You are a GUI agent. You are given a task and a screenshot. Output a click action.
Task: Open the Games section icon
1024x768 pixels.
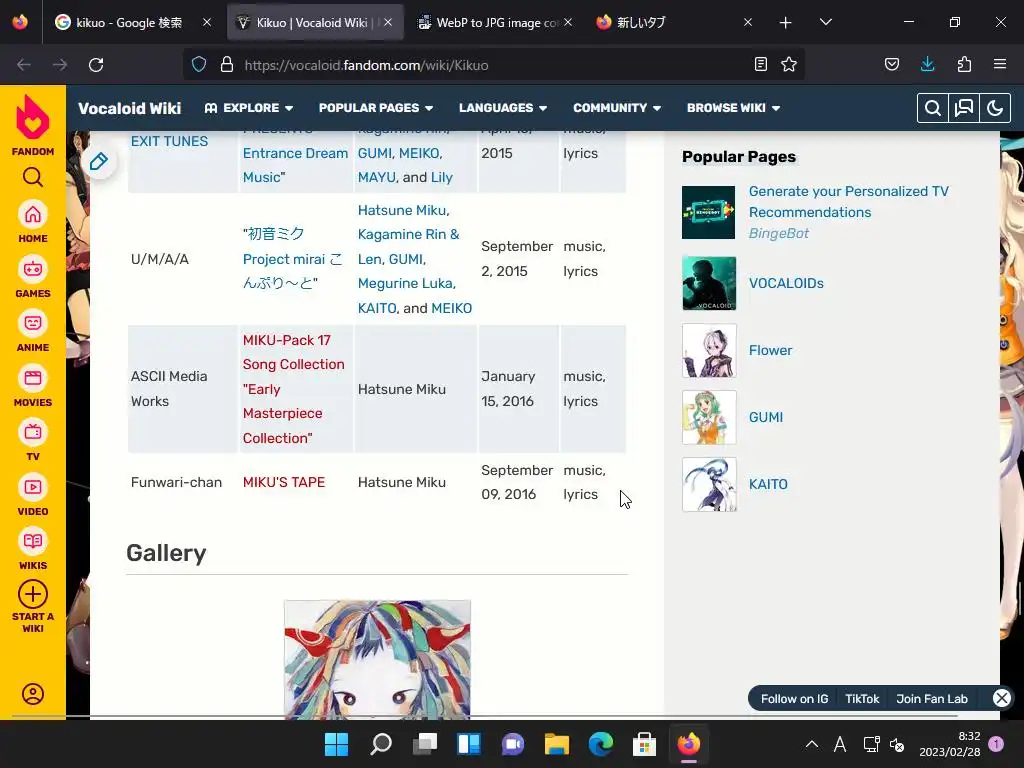[33, 269]
